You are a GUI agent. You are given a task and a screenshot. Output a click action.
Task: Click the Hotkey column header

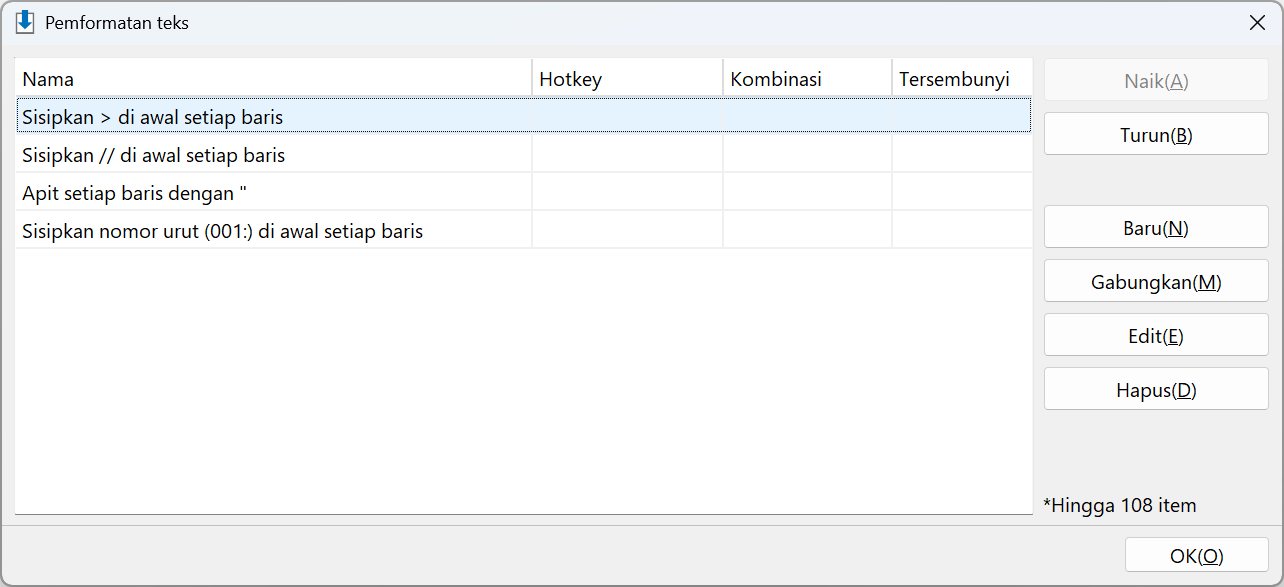[627, 79]
